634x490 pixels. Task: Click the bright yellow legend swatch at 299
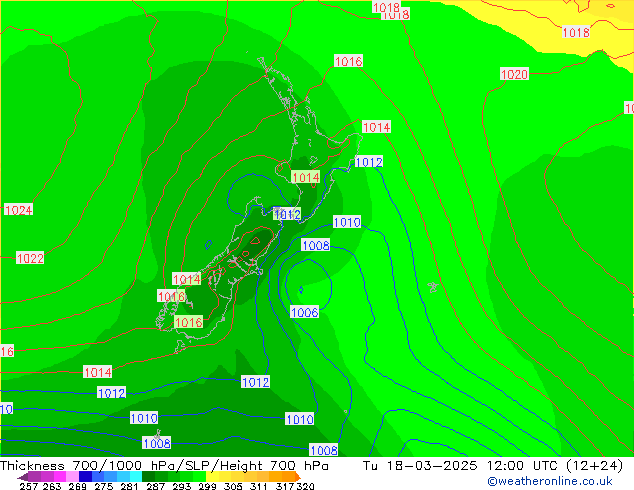(x=212, y=477)
